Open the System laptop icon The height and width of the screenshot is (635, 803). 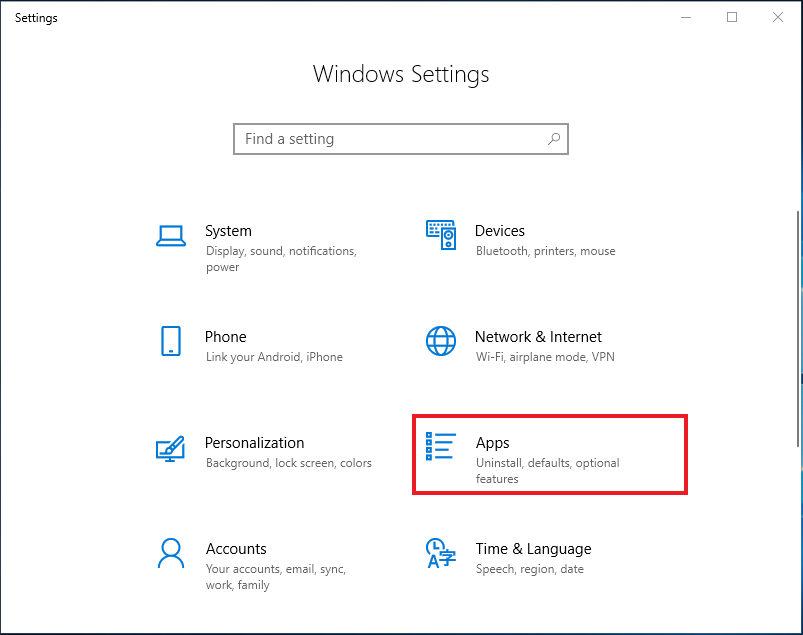(171, 236)
